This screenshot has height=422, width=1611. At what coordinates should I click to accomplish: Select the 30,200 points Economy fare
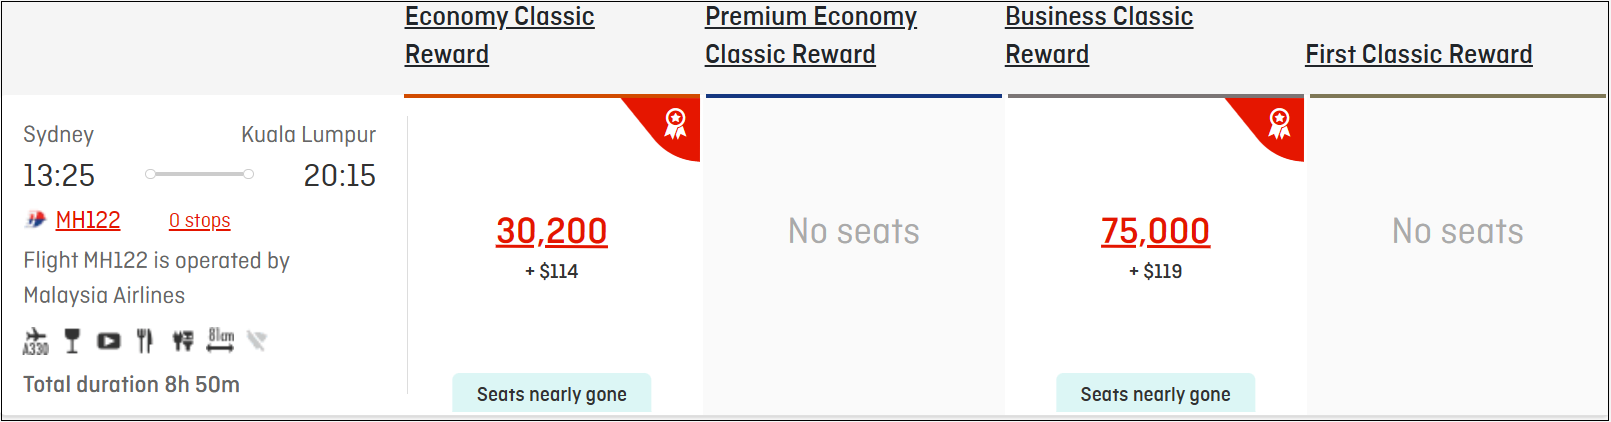pos(552,231)
